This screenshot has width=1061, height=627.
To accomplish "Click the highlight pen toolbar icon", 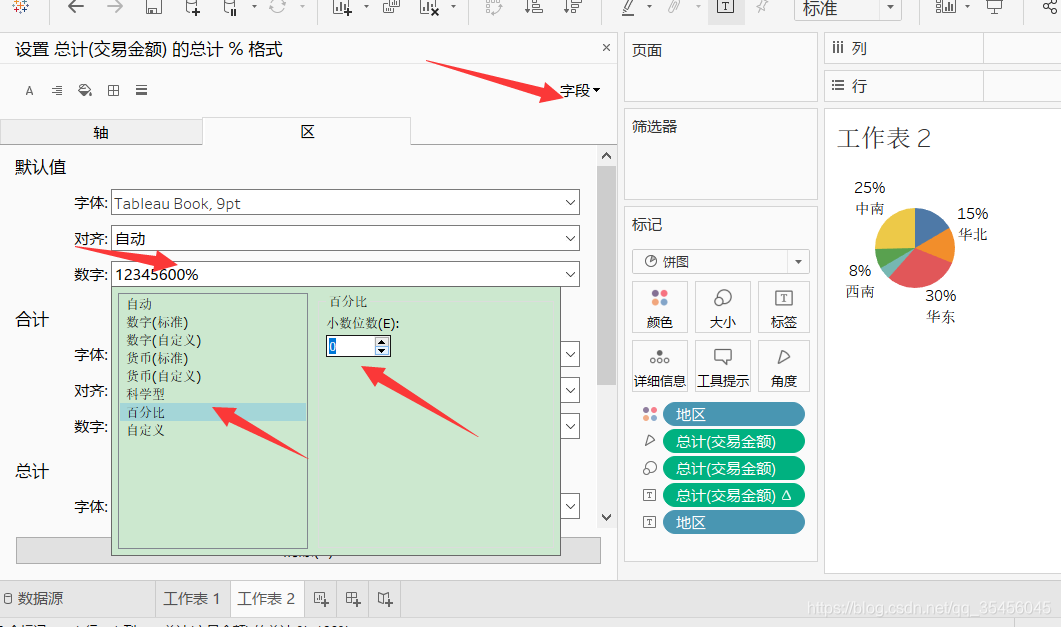I will click(629, 7).
